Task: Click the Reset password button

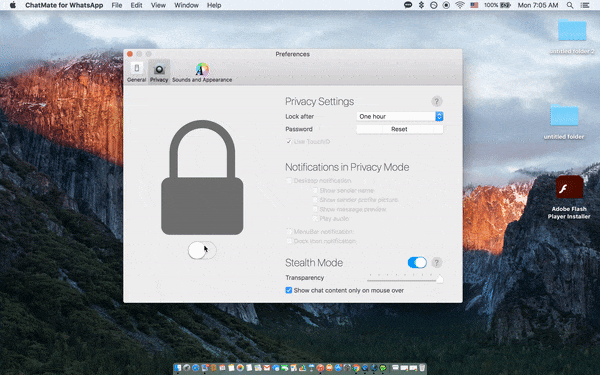Action: pos(399,129)
